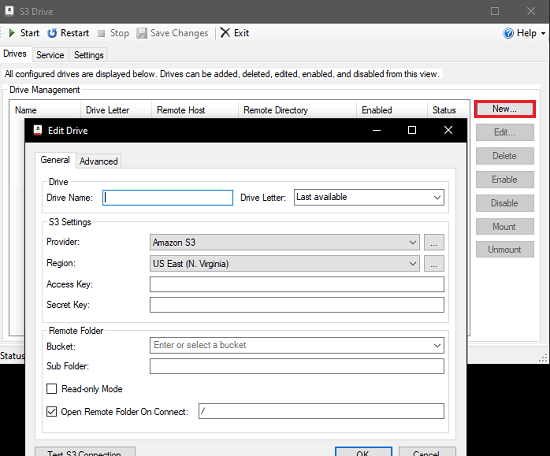Switch to the Settings tab
The height and width of the screenshot is (456, 550).
pos(89,55)
